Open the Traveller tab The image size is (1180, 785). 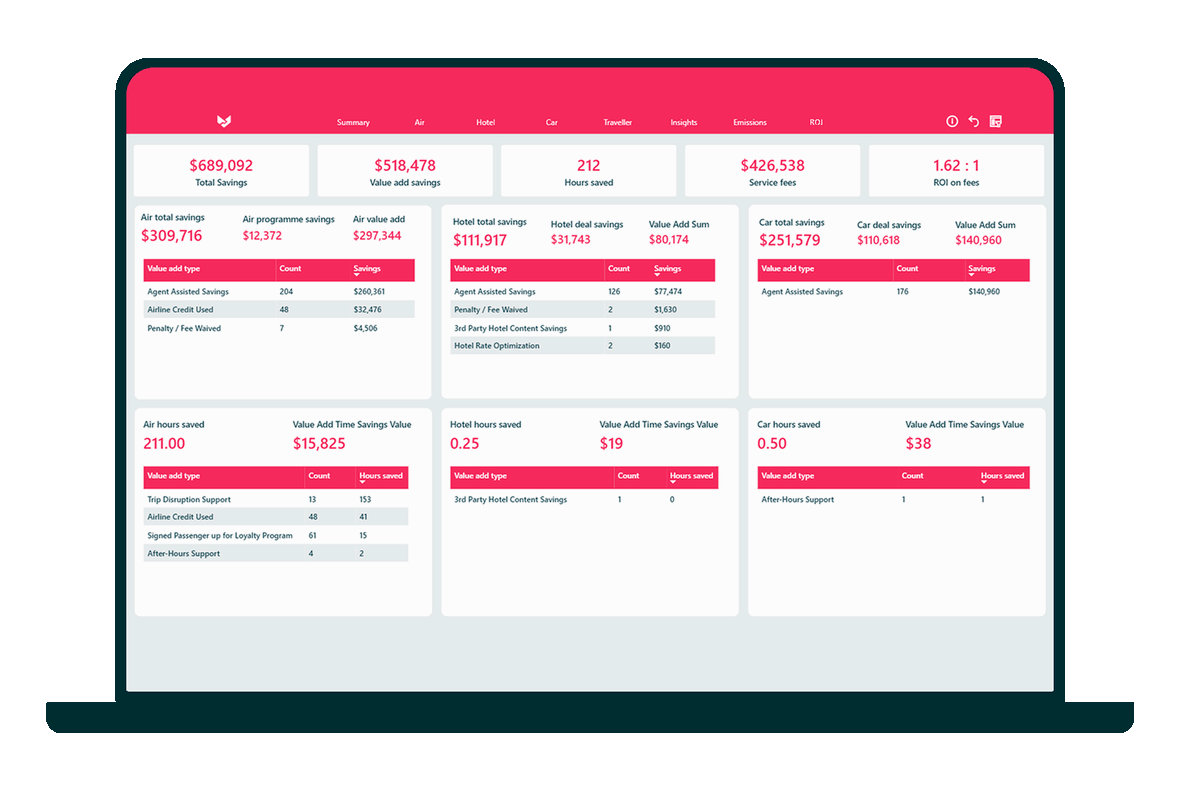point(617,123)
